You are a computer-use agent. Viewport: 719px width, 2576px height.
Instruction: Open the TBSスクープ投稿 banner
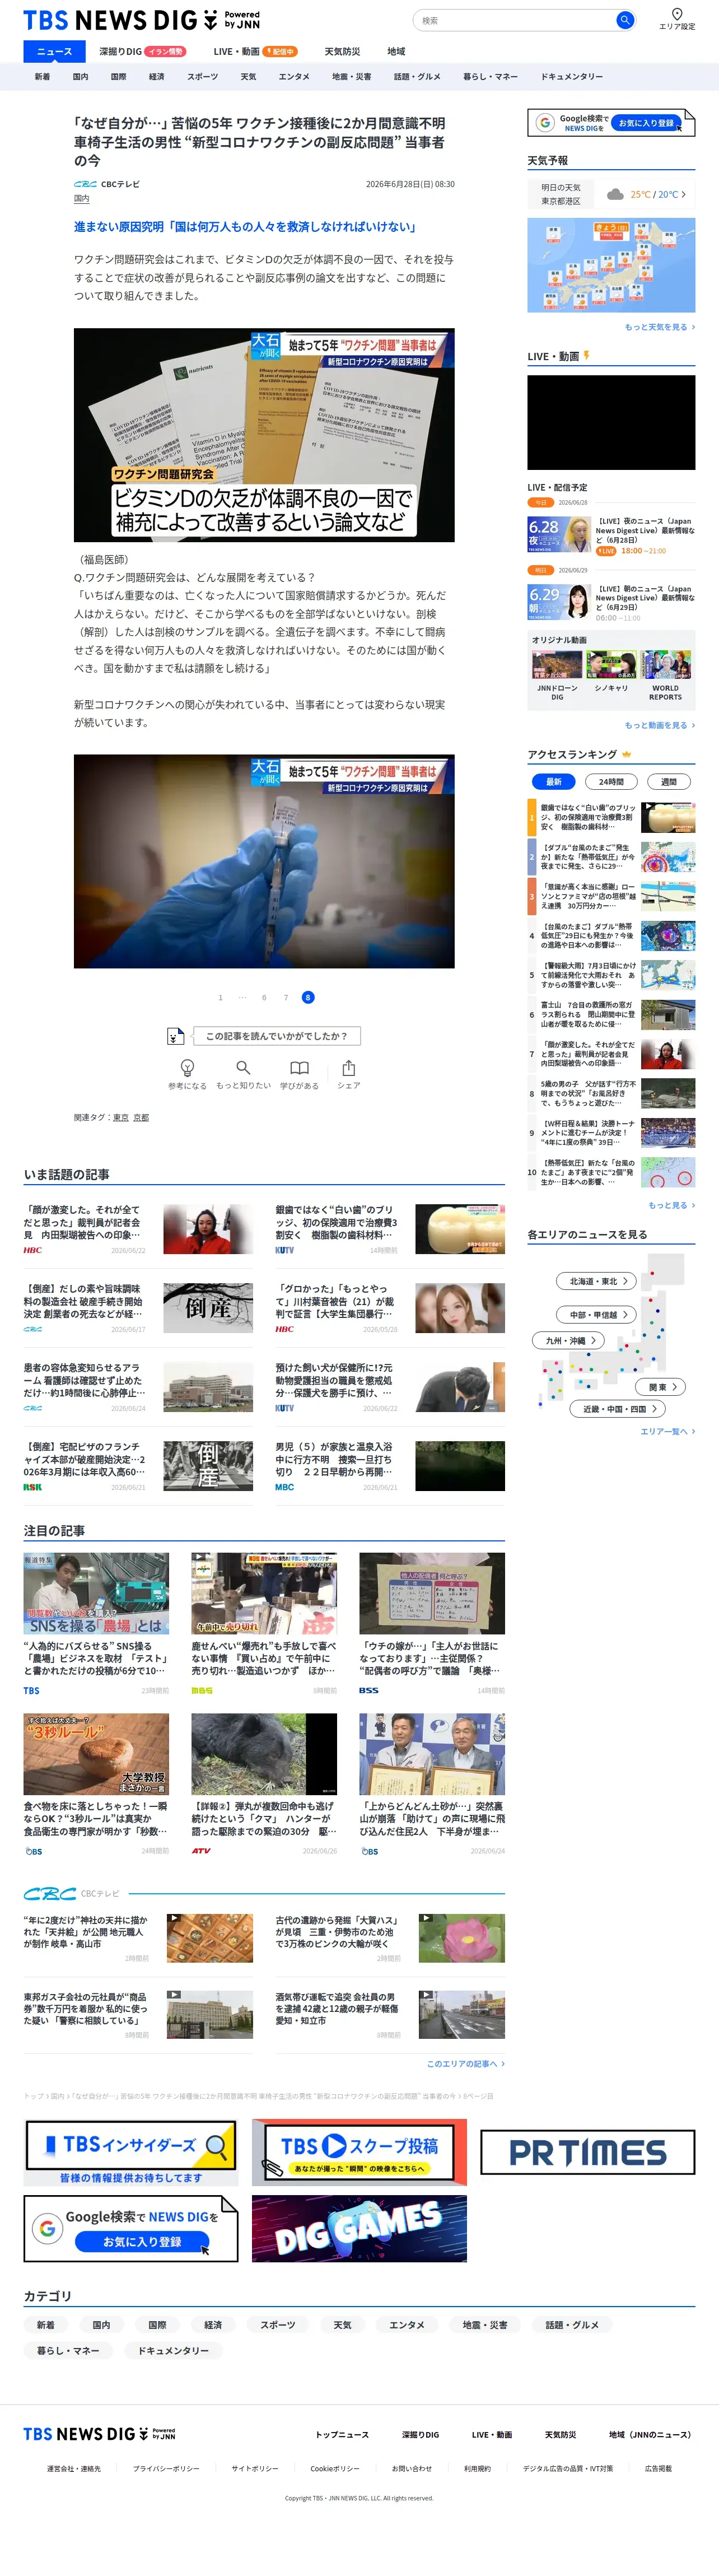tap(359, 2151)
